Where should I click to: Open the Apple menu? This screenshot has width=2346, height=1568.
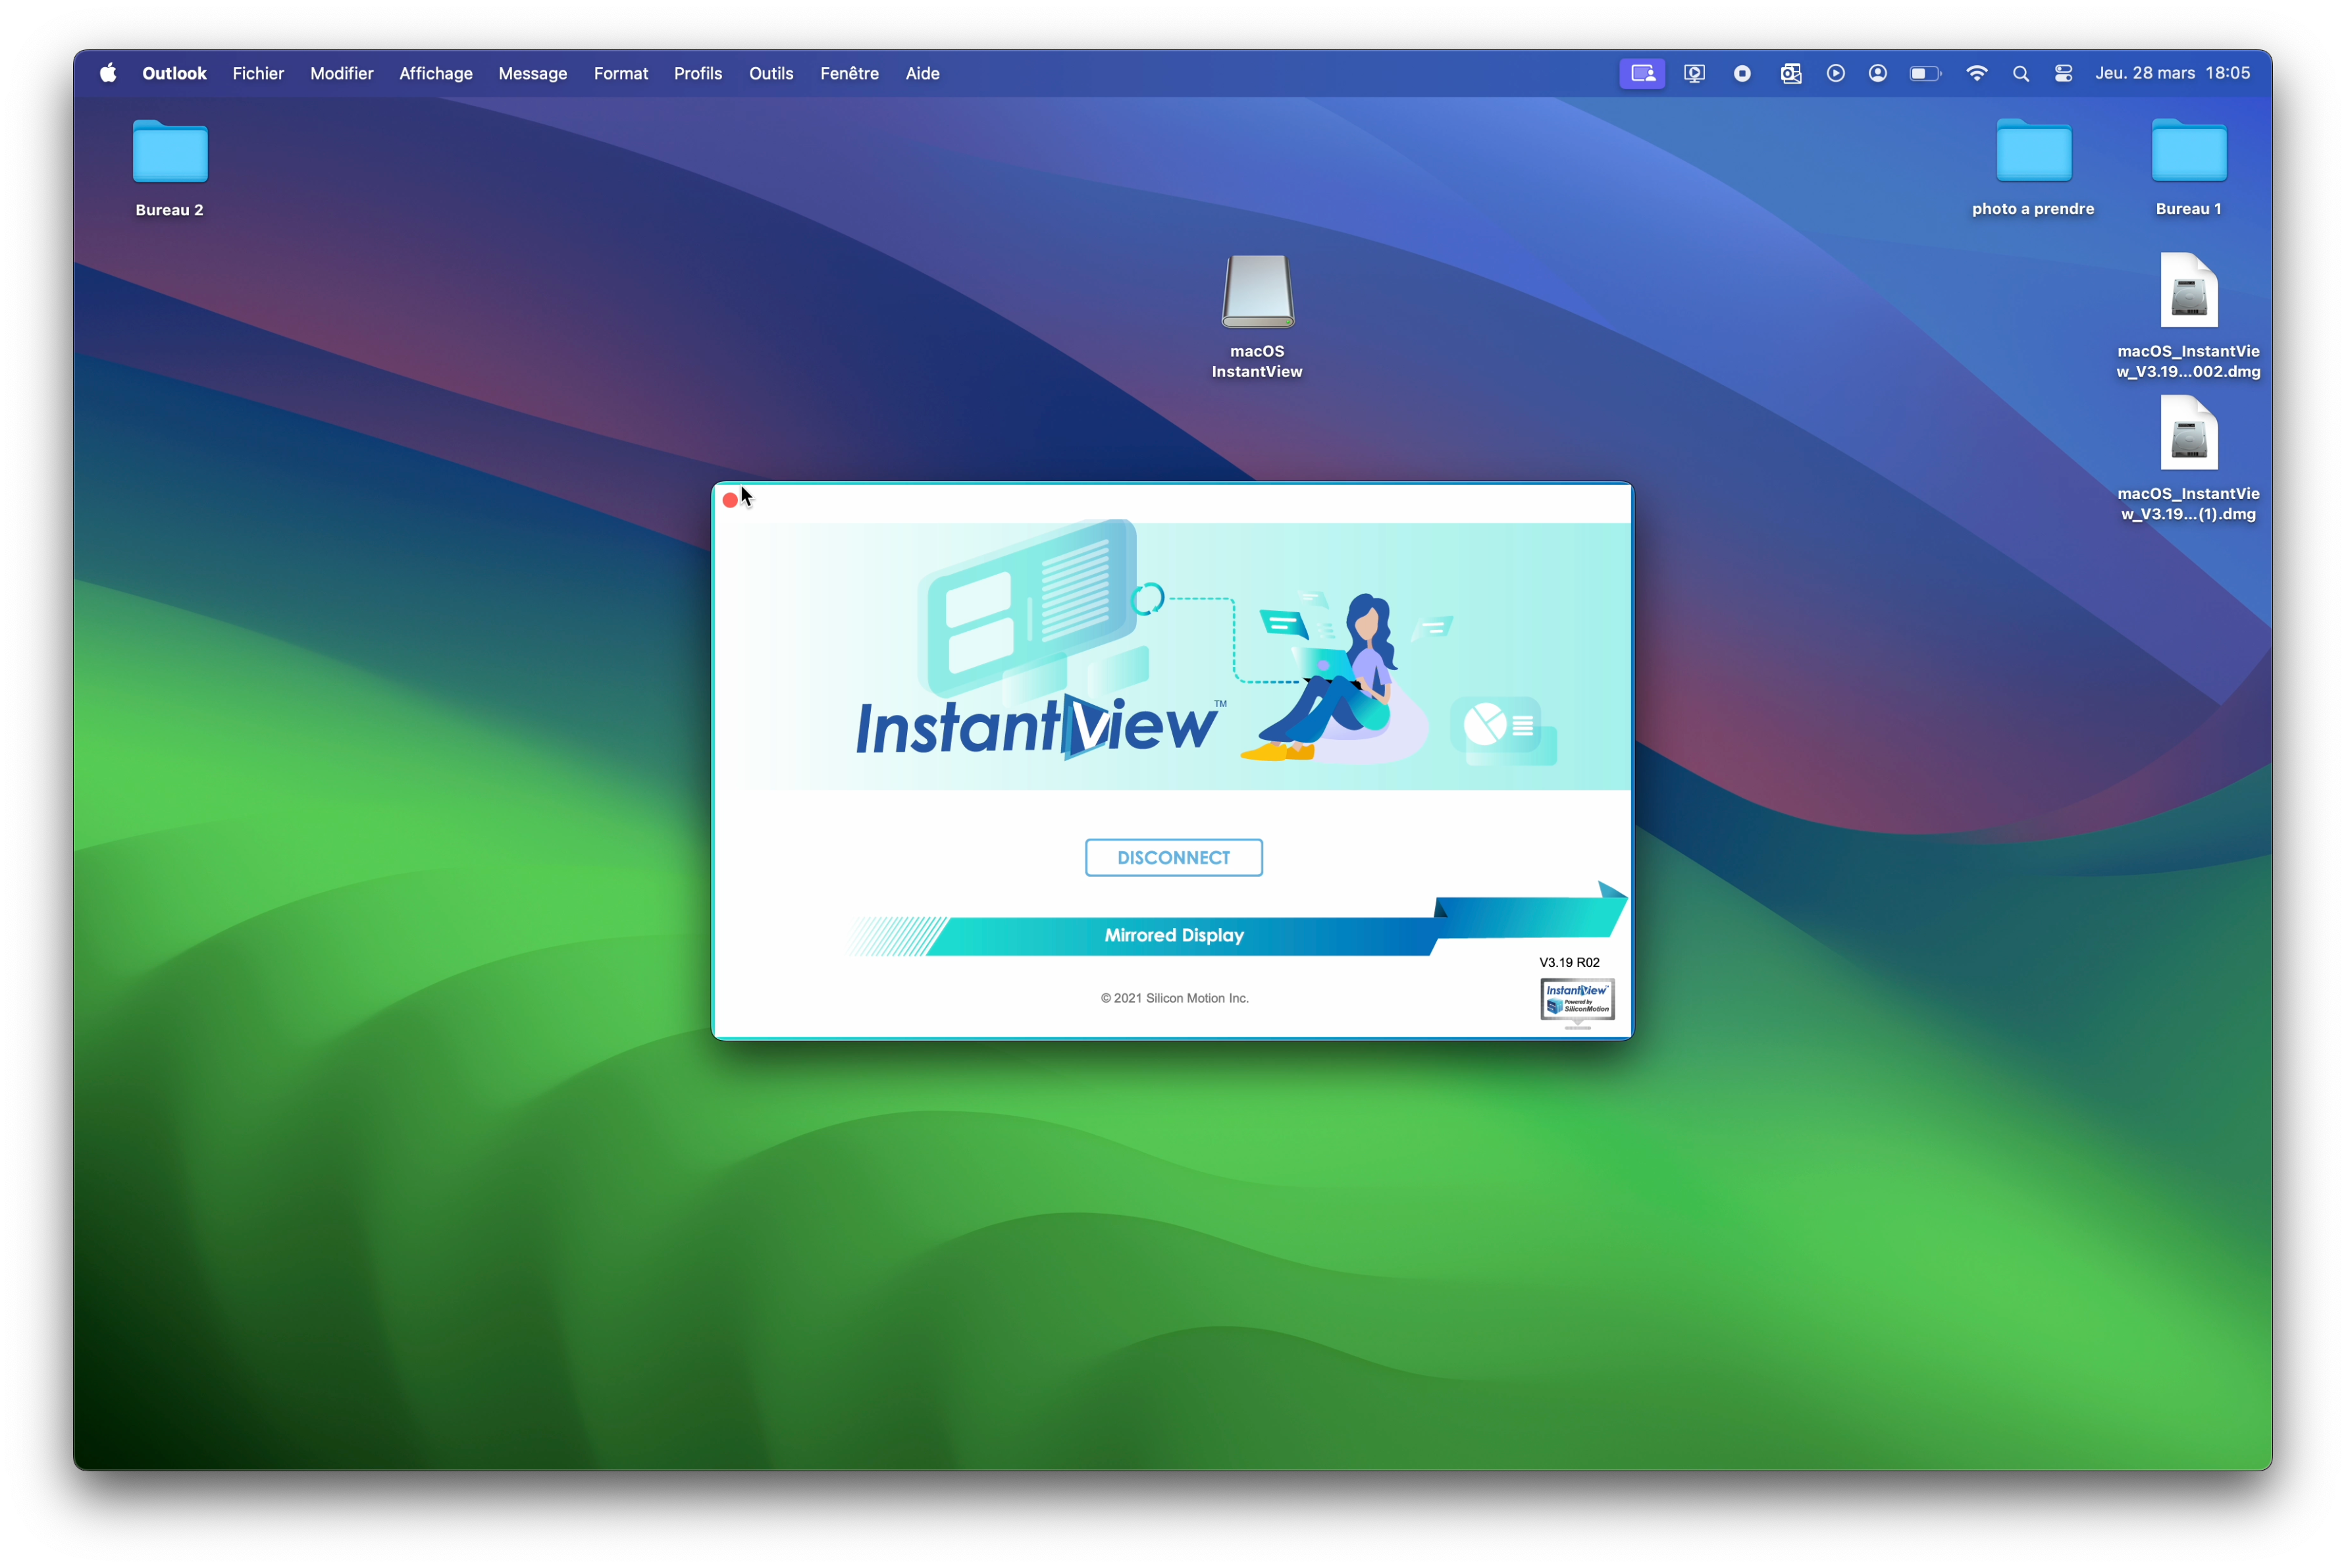tap(108, 73)
